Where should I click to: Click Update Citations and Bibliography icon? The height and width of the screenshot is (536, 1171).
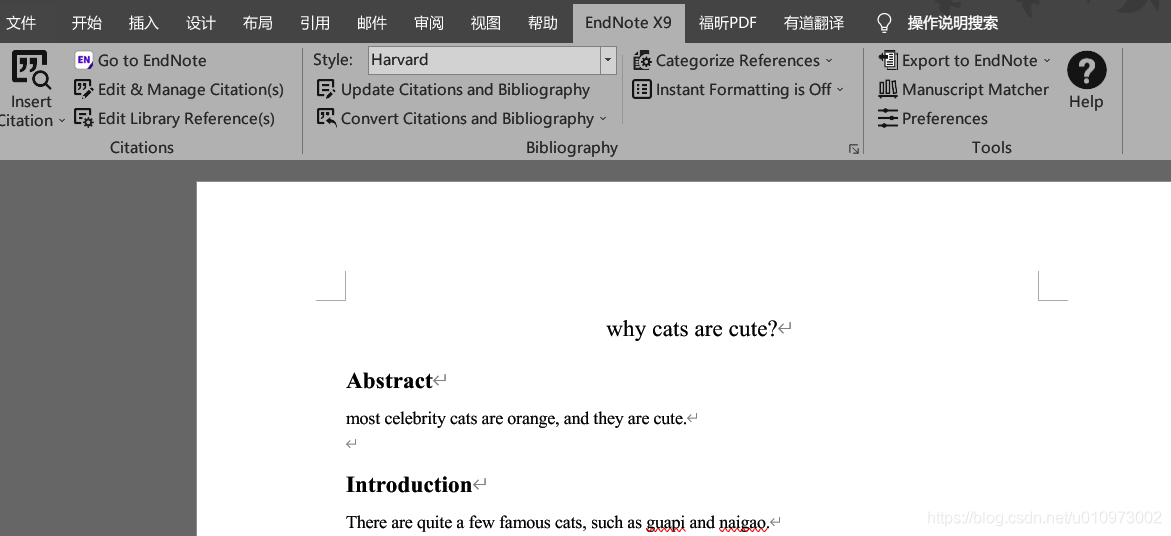[x=326, y=90]
